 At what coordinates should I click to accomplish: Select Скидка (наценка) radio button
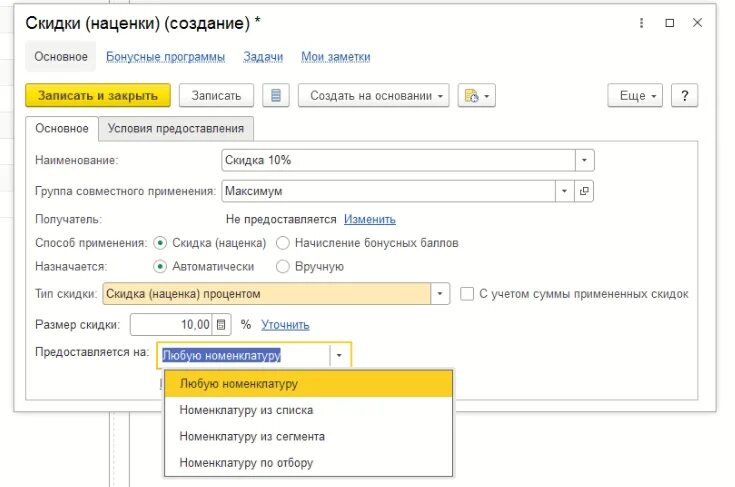160,243
